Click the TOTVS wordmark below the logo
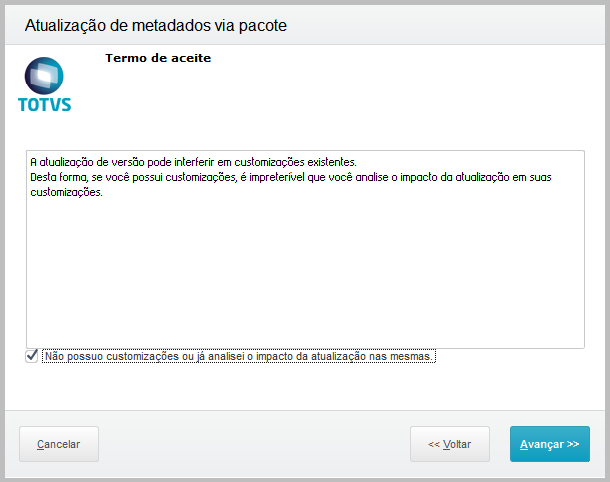The width and height of the screenshot is (610, 482). (45, 105)
